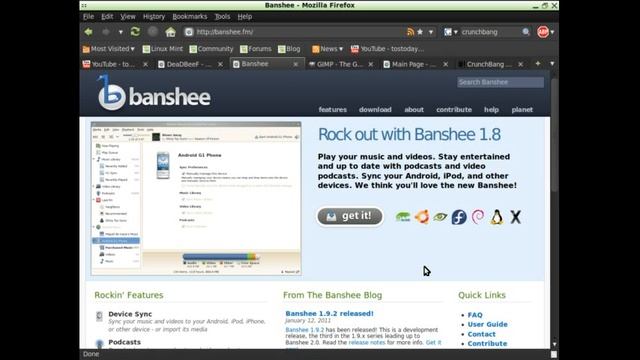Close the DeaDBeeF tab
This screenshot has width=640, height=360.
click(x=220, y=64)
